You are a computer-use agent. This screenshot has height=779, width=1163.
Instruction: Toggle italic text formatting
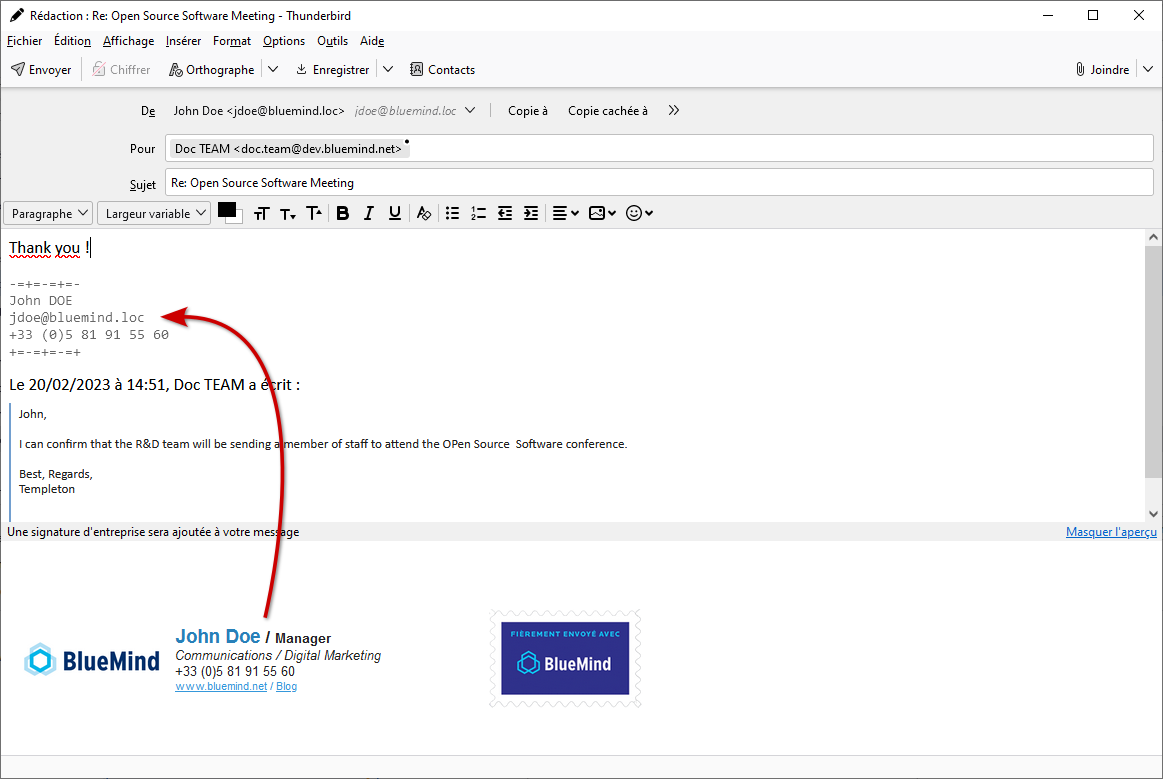point(368,213)
